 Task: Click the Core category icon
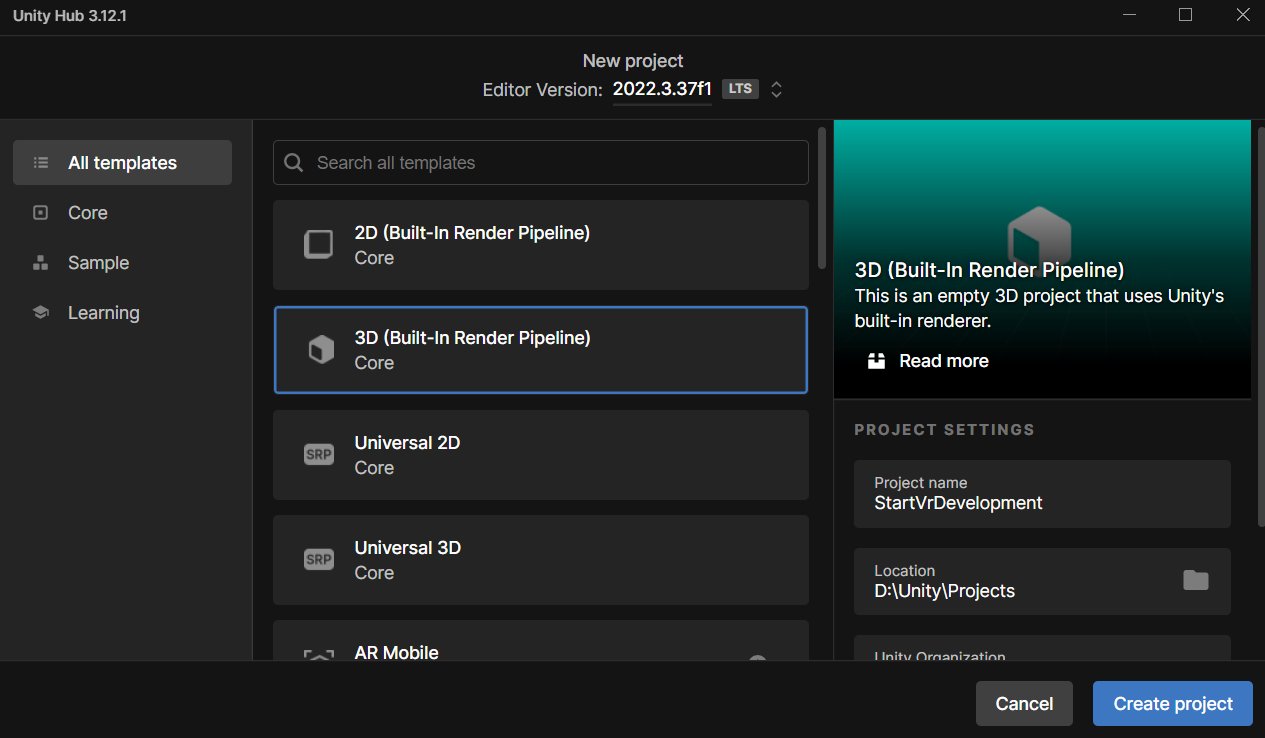[41, 212]
